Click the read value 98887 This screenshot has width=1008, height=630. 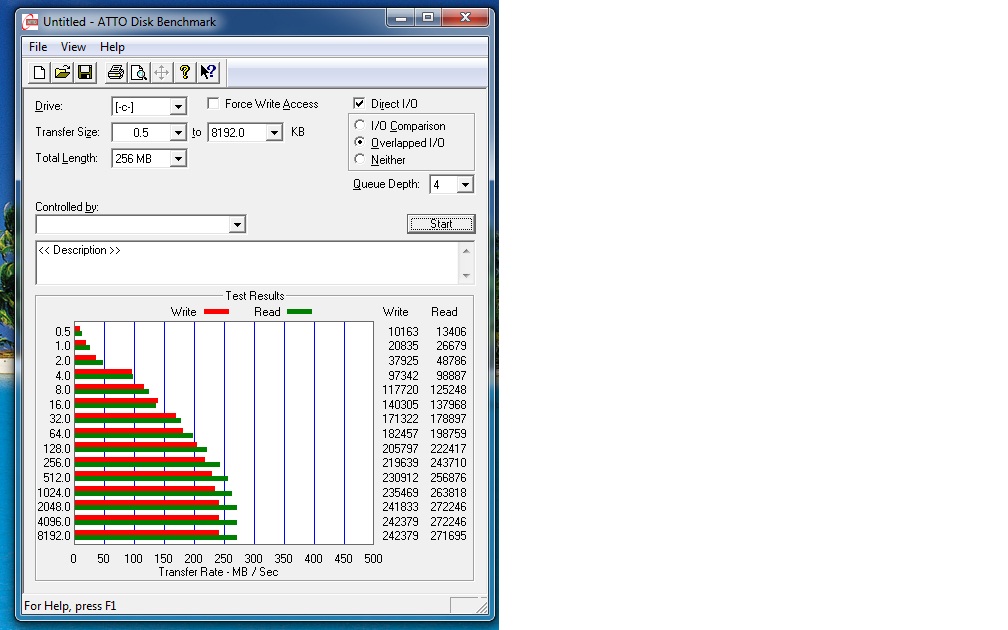[x=451, y=375]
